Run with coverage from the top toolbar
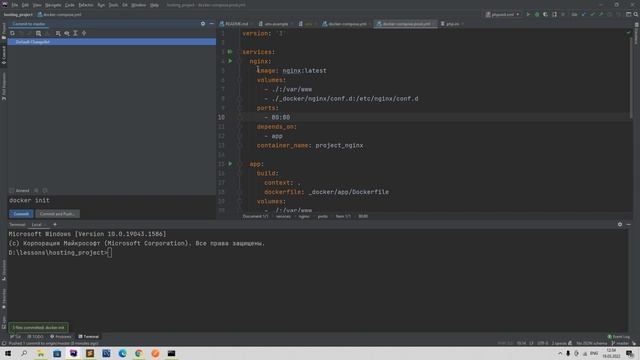 click(x=545, y=14)
